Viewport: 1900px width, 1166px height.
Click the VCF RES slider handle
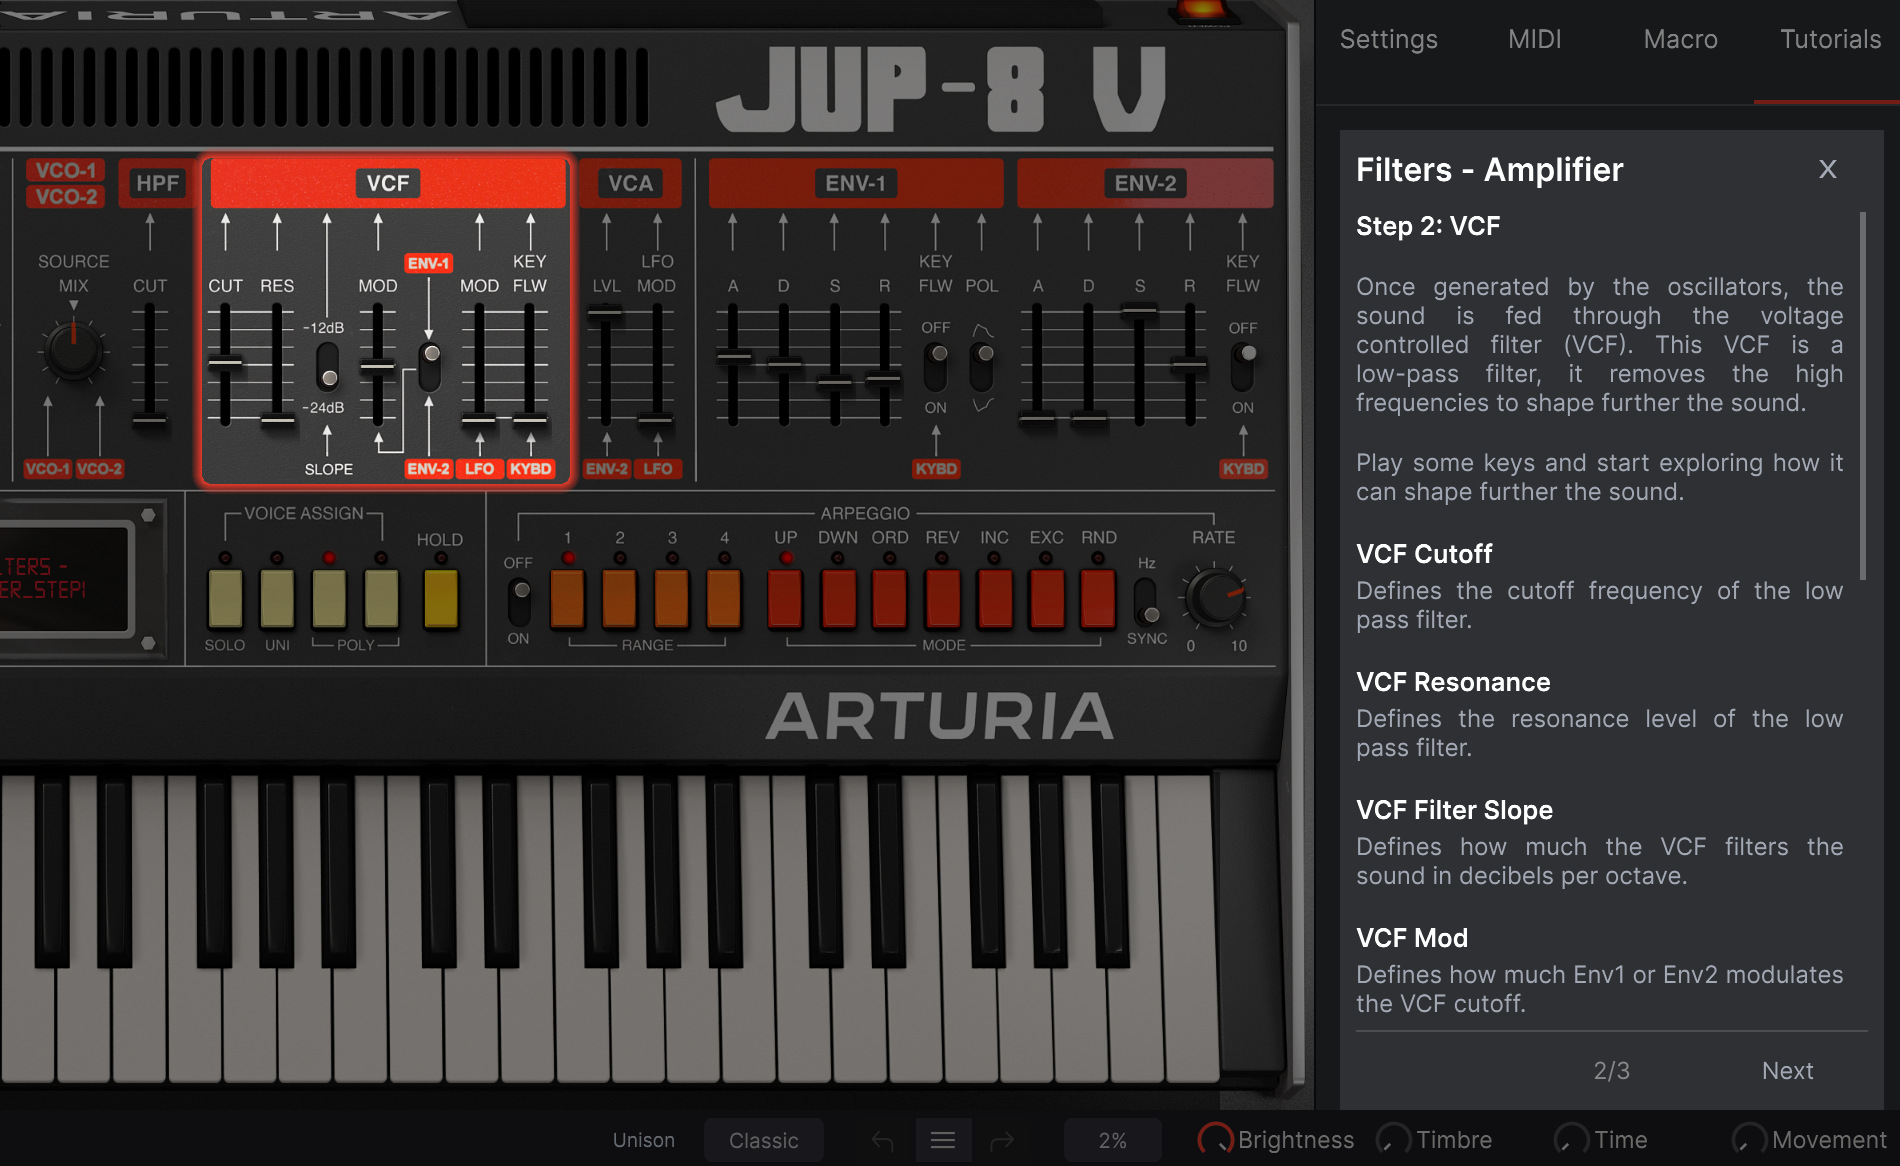tap(277, 420)
